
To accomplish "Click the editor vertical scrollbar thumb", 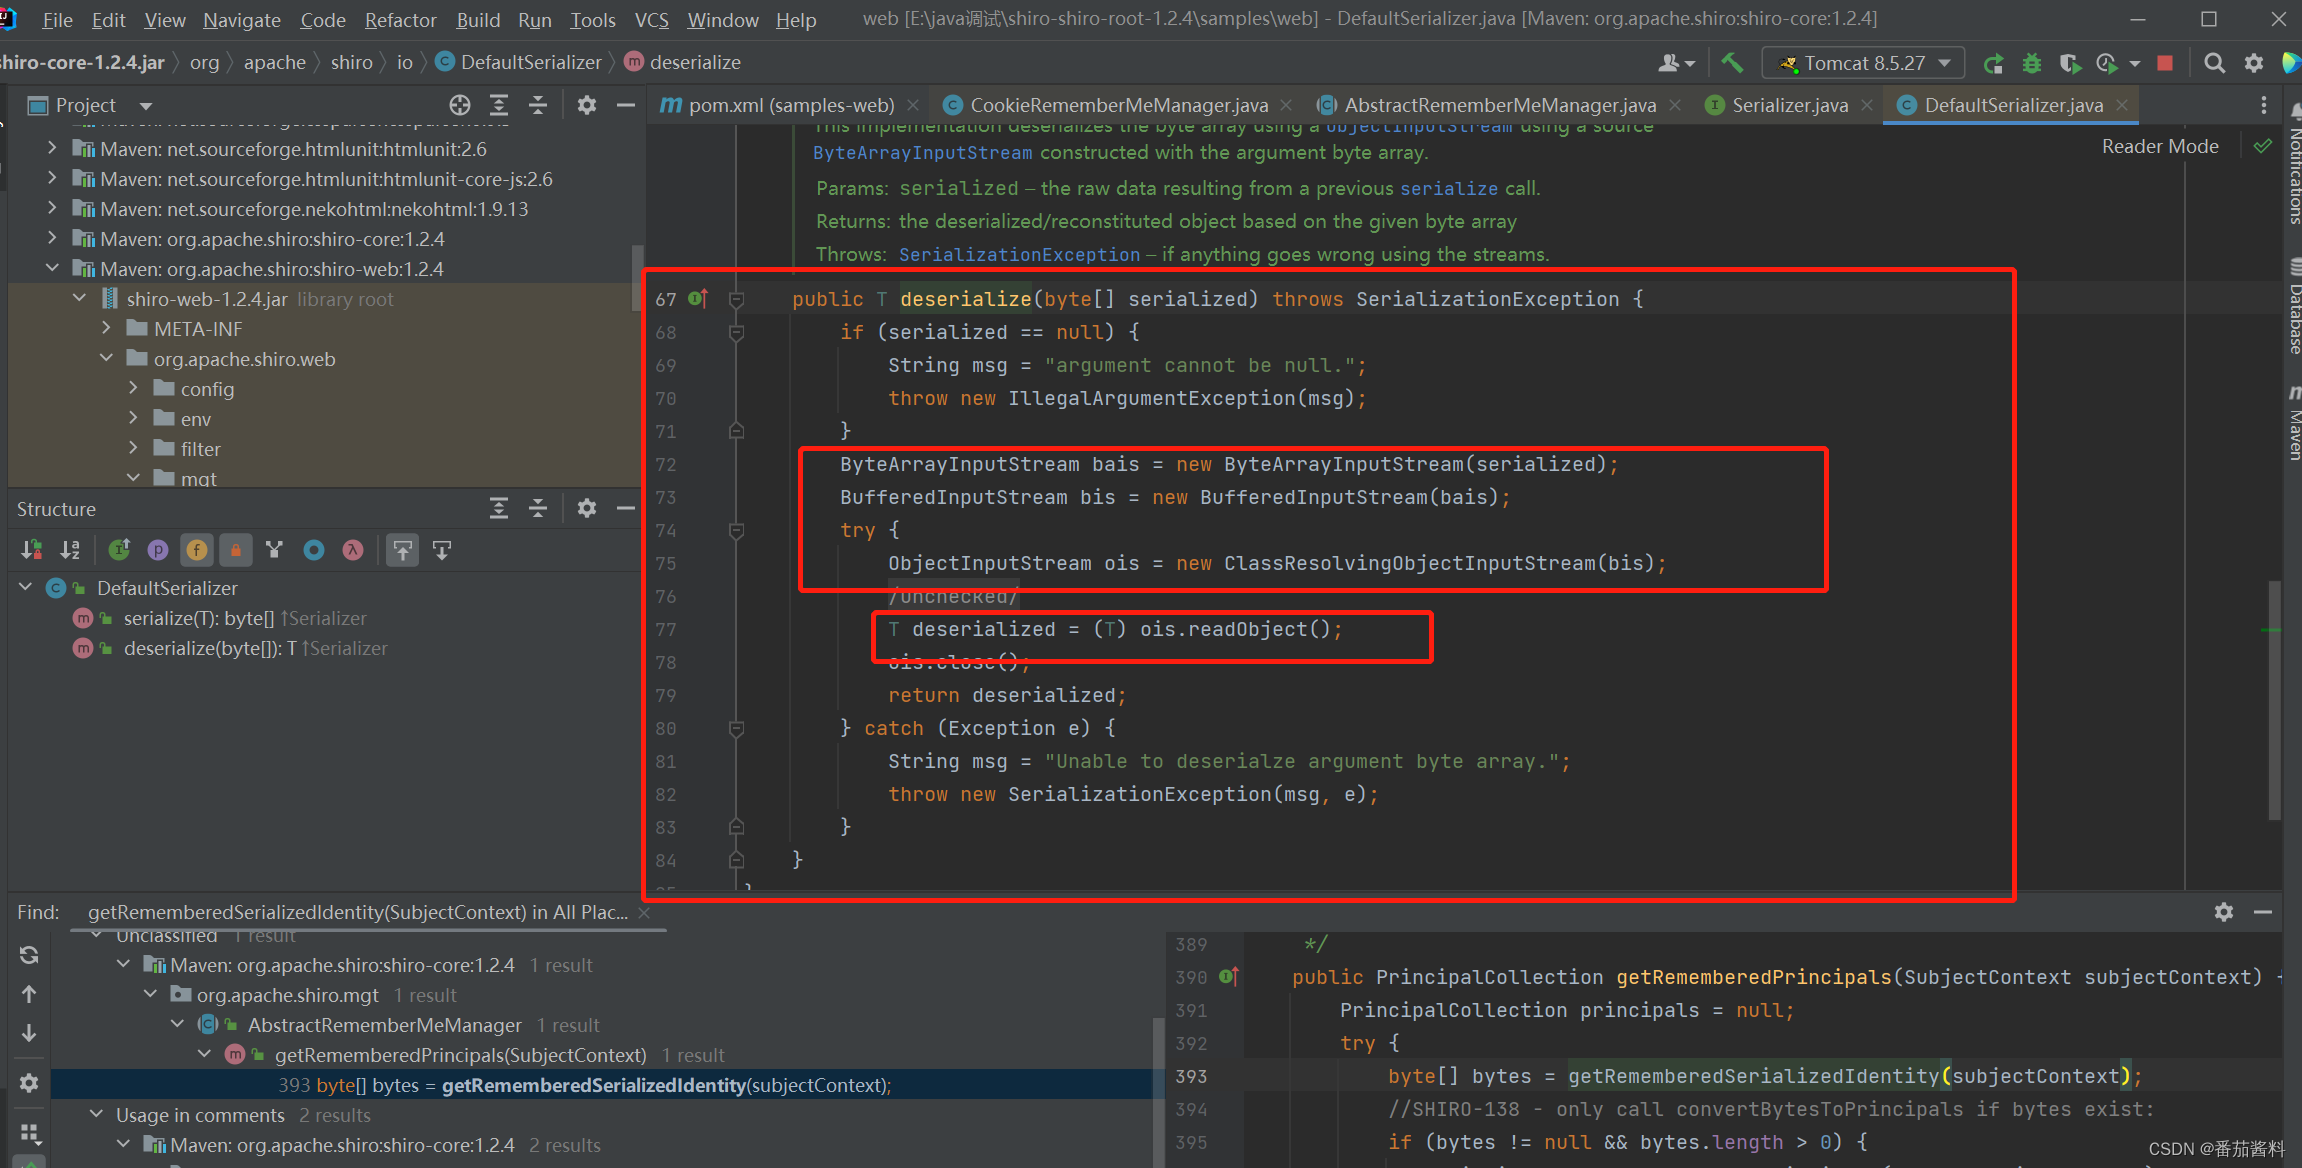I will [2274, 700].
